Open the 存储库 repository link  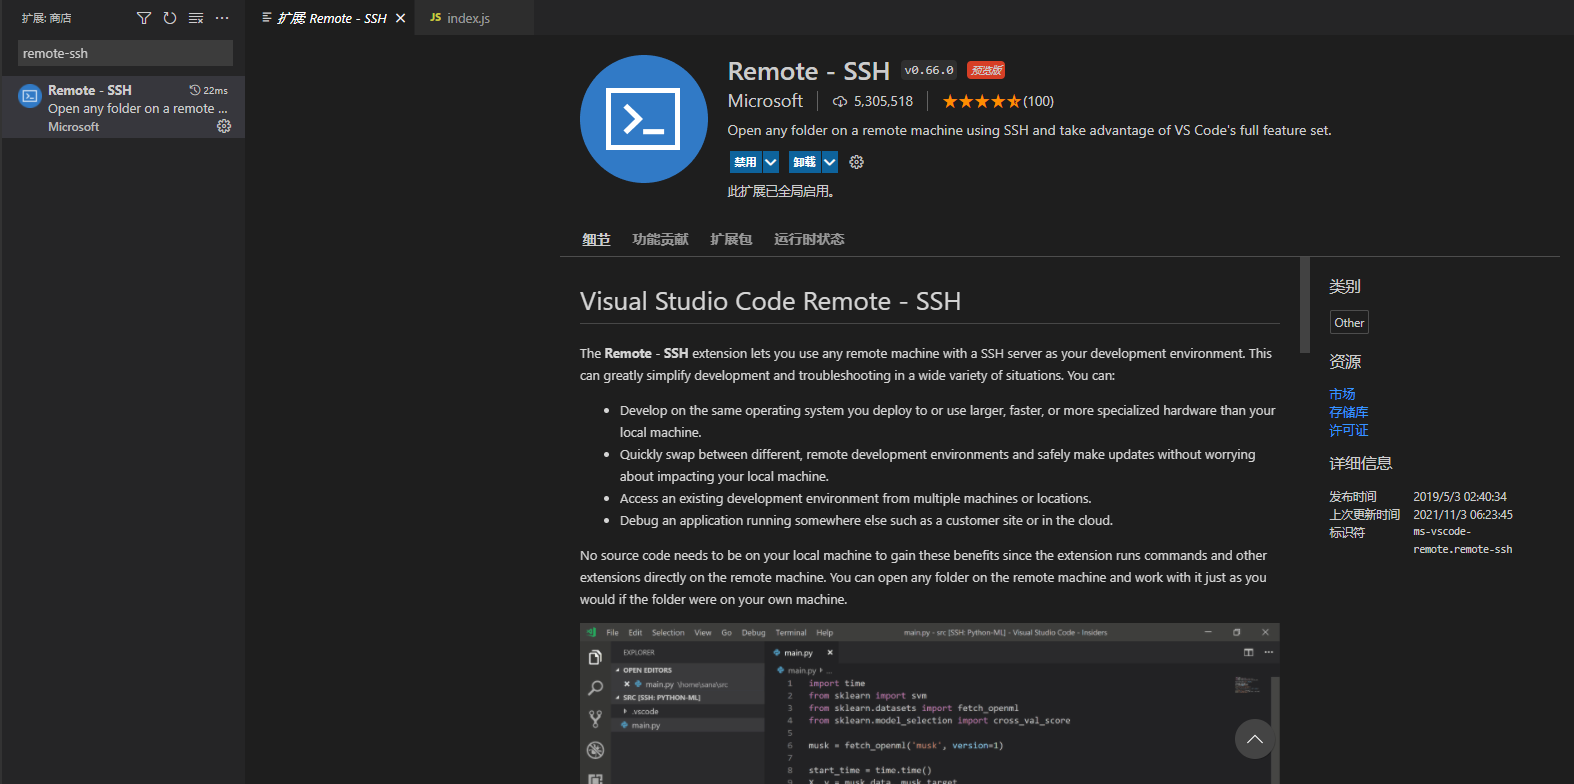(x=1349, y=412)
